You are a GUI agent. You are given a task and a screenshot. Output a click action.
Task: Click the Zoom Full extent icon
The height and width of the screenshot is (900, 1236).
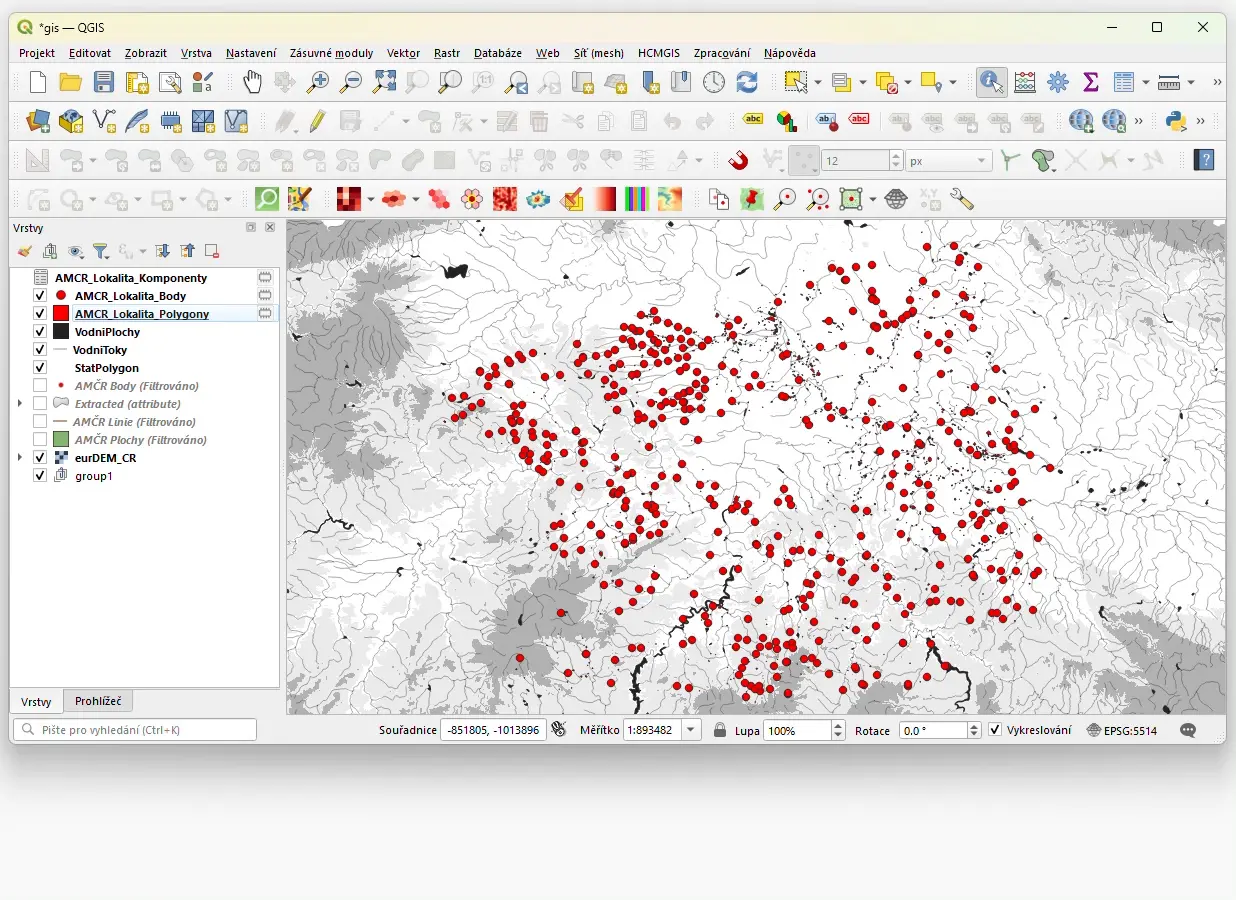click(x=384, y=82)
